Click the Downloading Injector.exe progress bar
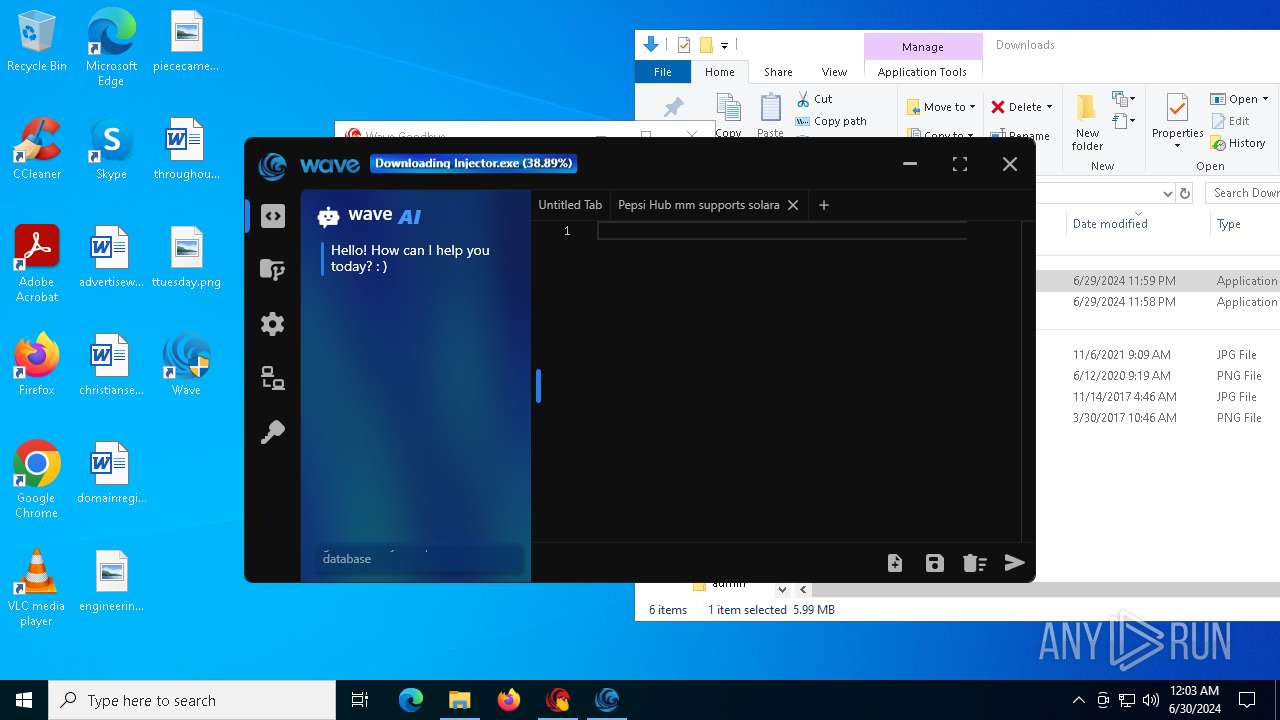 click(474, 163)
